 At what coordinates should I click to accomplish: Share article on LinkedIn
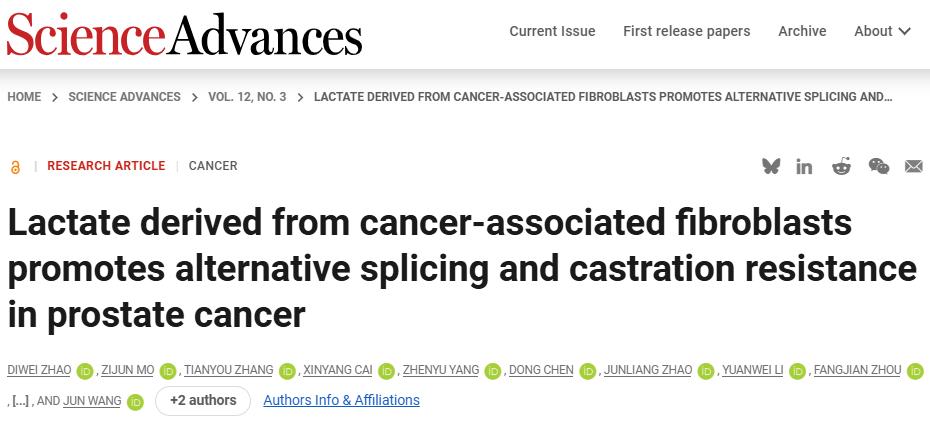[x=804, y=166]
